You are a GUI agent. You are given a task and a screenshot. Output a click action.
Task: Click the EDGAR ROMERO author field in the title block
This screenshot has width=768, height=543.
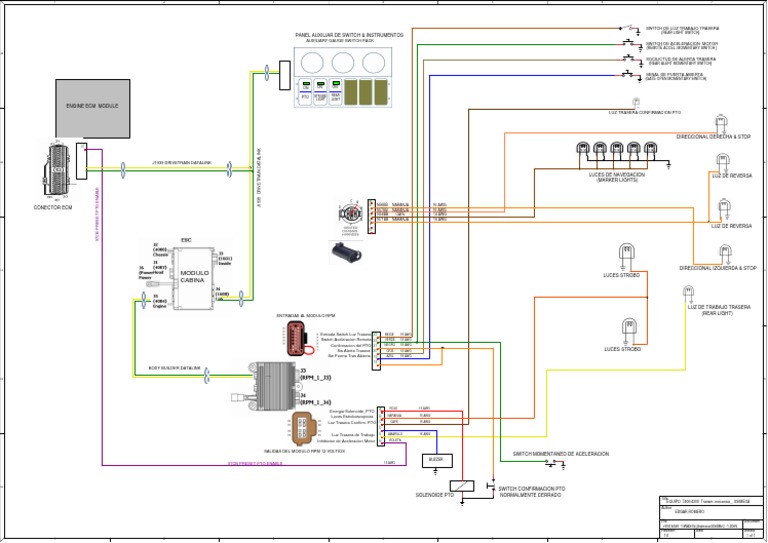[x=690, y=512]
